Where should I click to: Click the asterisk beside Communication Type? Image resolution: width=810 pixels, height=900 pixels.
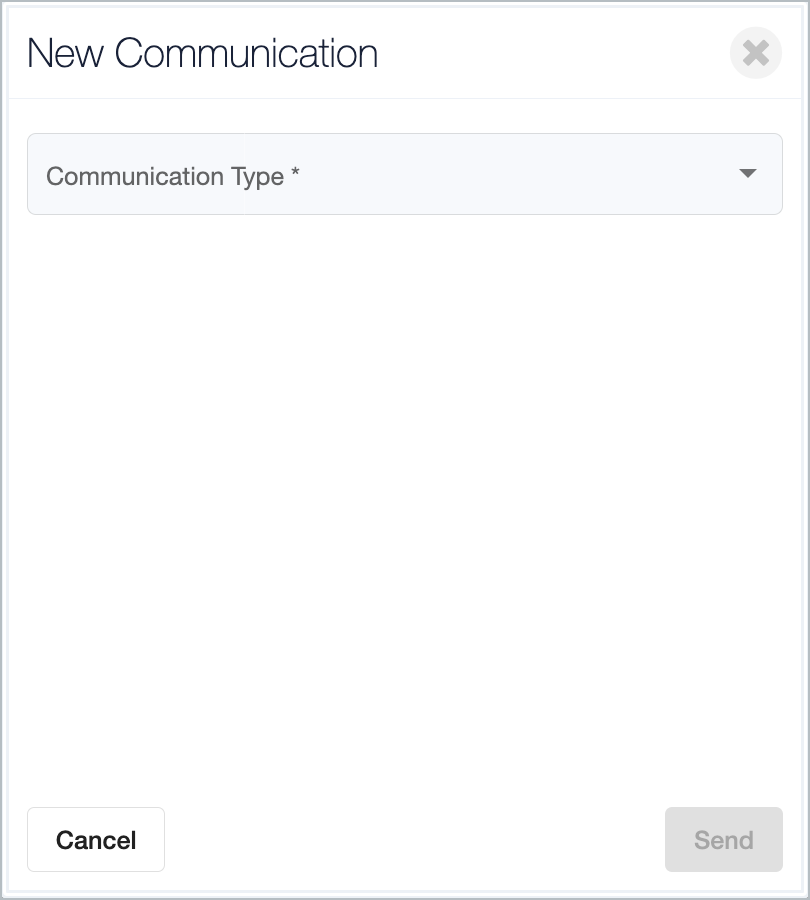pyautogui.click(x=295, y=172)
